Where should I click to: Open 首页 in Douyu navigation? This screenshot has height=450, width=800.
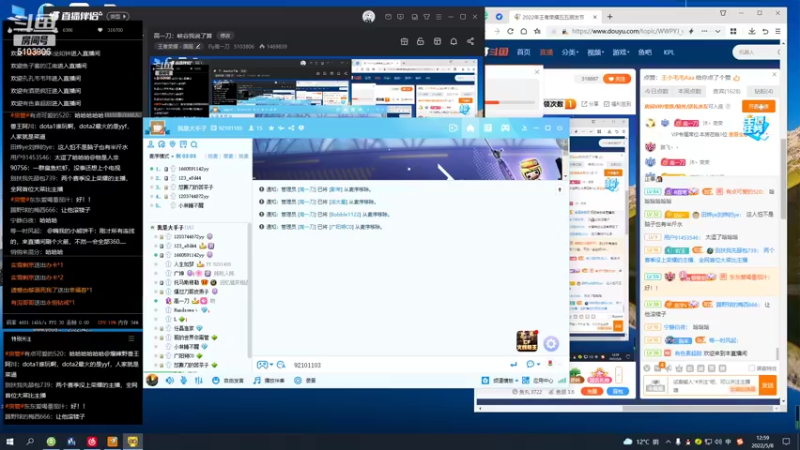523,52
